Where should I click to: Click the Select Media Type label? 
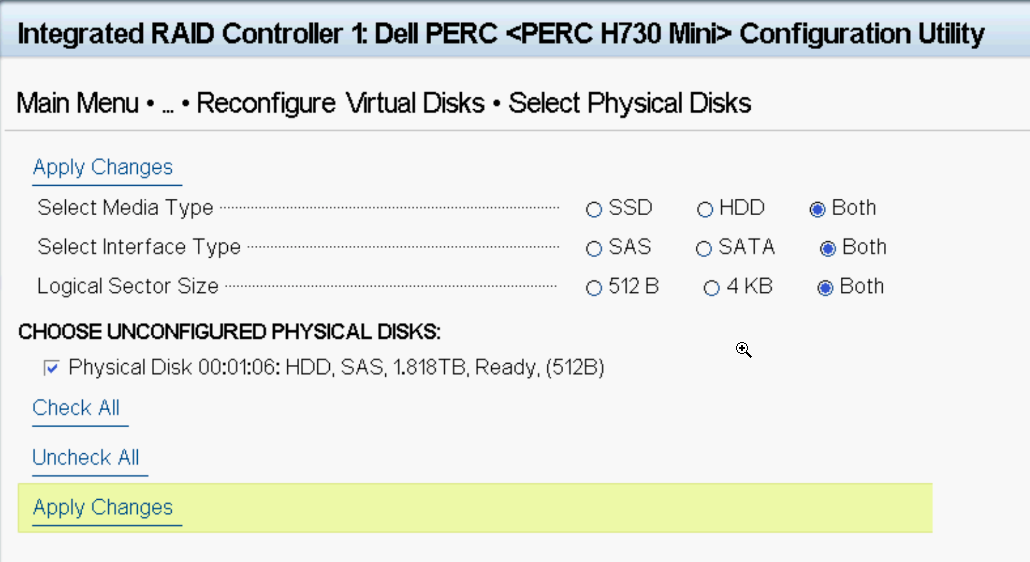click(x=125, y=207)
